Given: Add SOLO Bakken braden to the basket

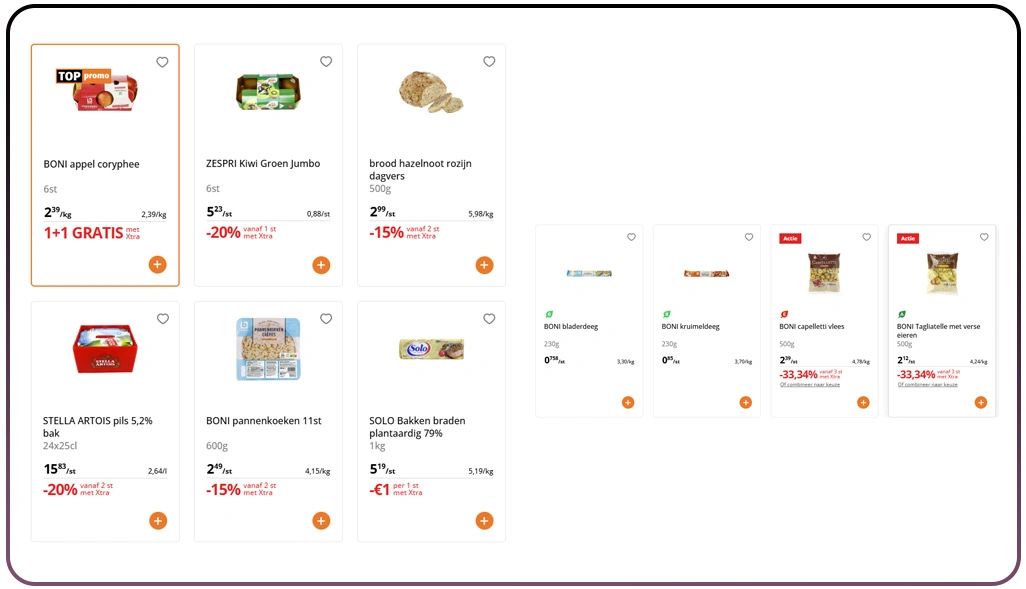Looking at the screenshot, I should click(x=484, y=520).
